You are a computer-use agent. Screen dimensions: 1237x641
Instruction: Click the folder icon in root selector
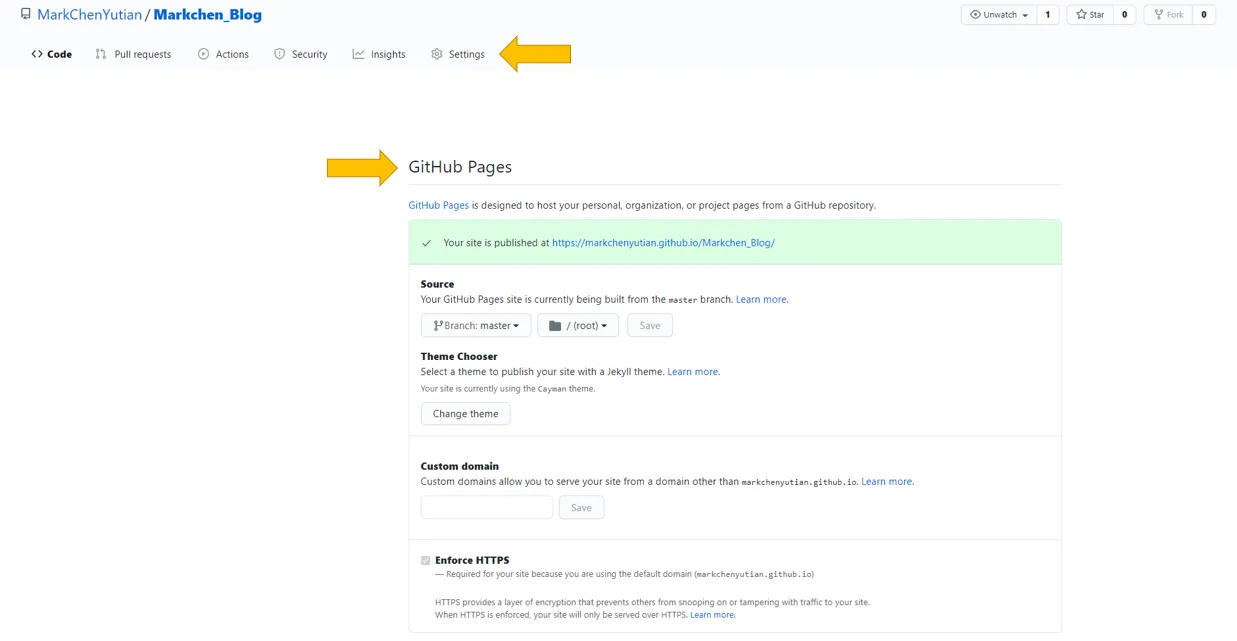(555, 326)
